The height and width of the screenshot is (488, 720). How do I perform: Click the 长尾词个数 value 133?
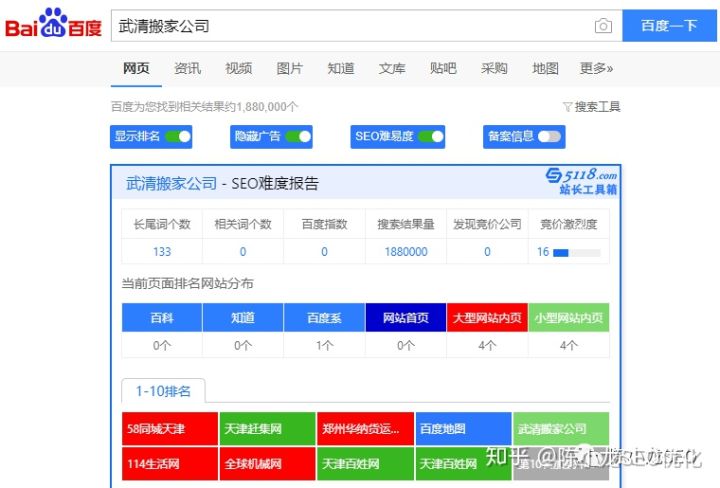pos(162,252)
